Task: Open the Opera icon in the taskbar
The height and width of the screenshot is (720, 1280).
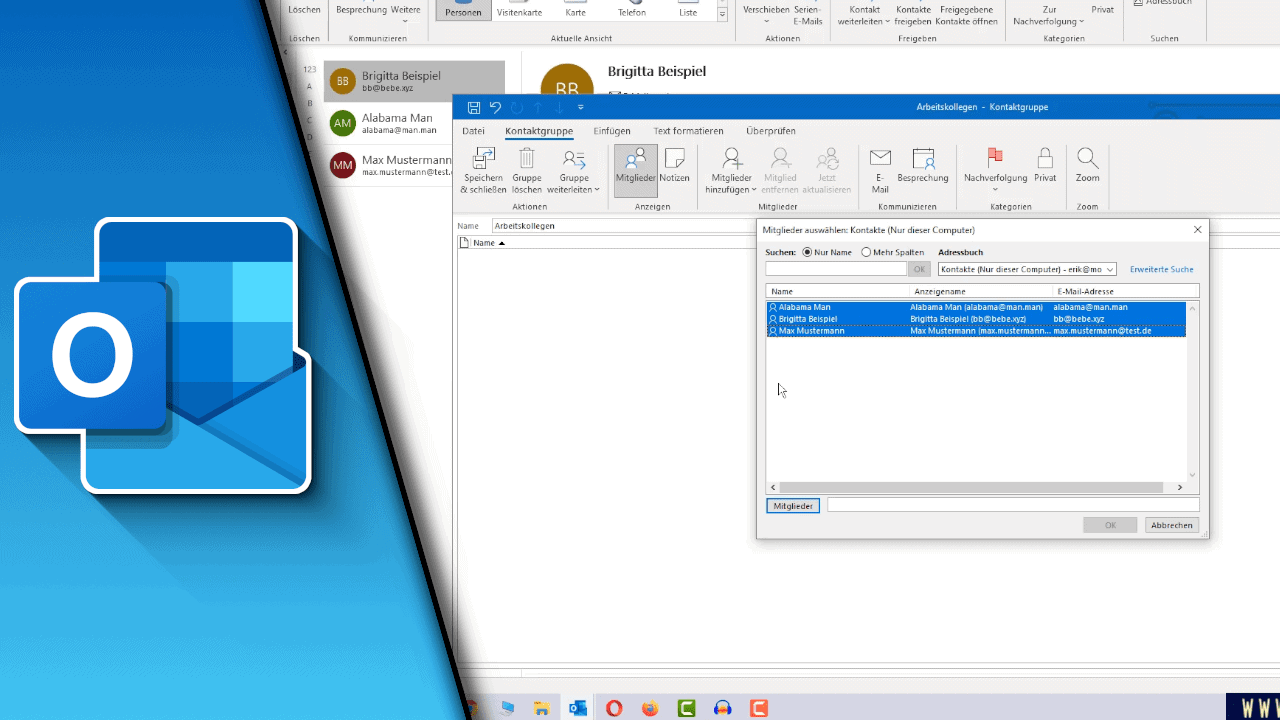Action: tap(614, 708)
